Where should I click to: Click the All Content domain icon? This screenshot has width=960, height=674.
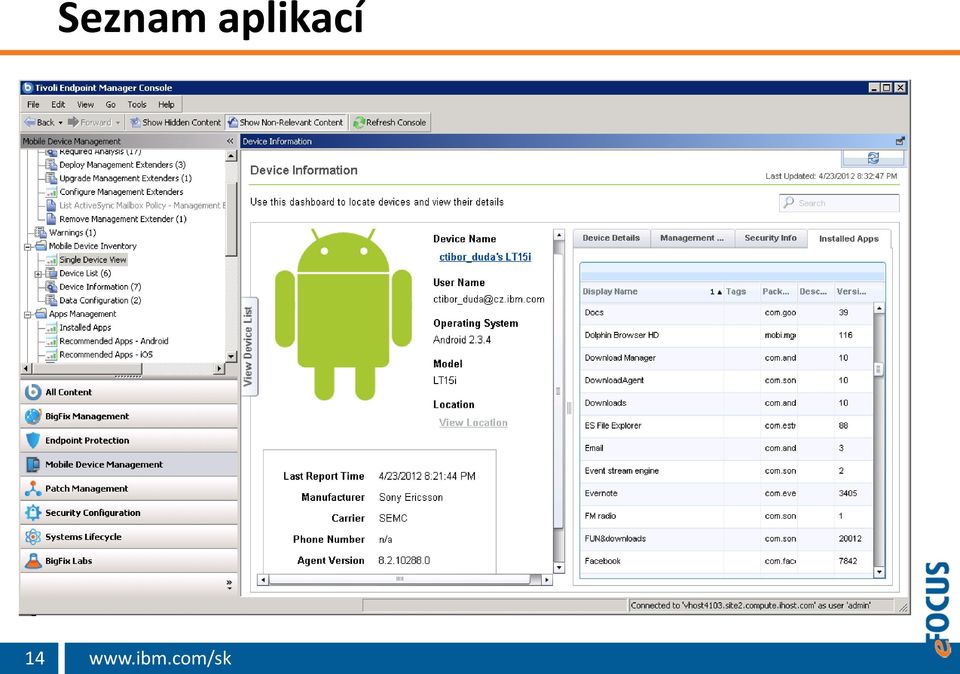tap(33, 392)
